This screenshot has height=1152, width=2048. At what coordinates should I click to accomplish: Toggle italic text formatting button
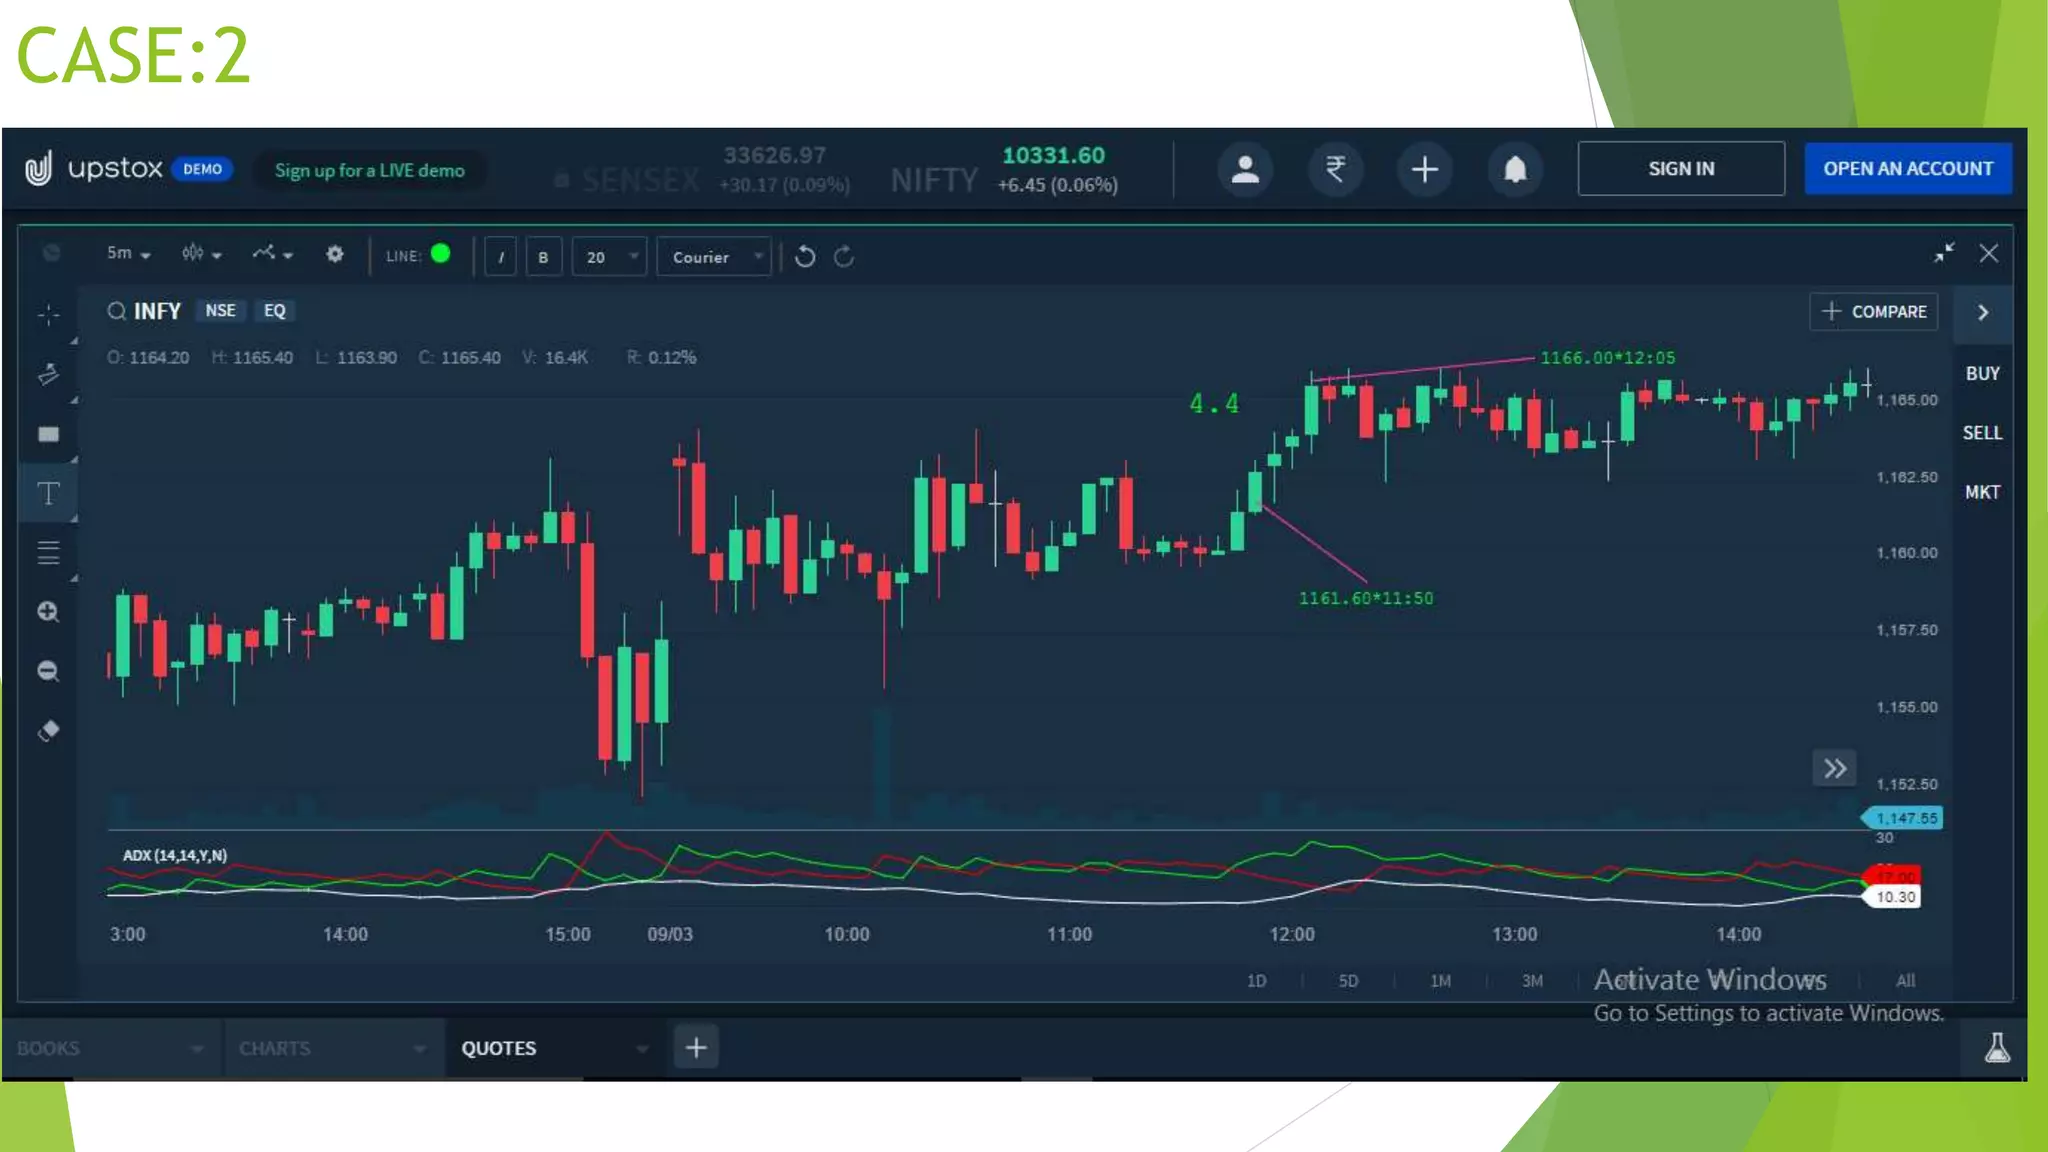[501, 257]
